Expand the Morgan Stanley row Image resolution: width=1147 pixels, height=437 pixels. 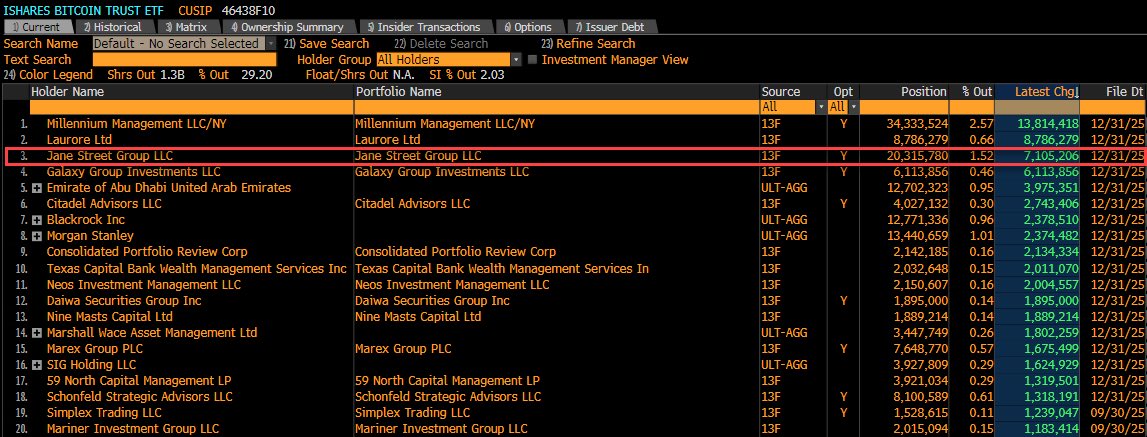coord(37,236)
